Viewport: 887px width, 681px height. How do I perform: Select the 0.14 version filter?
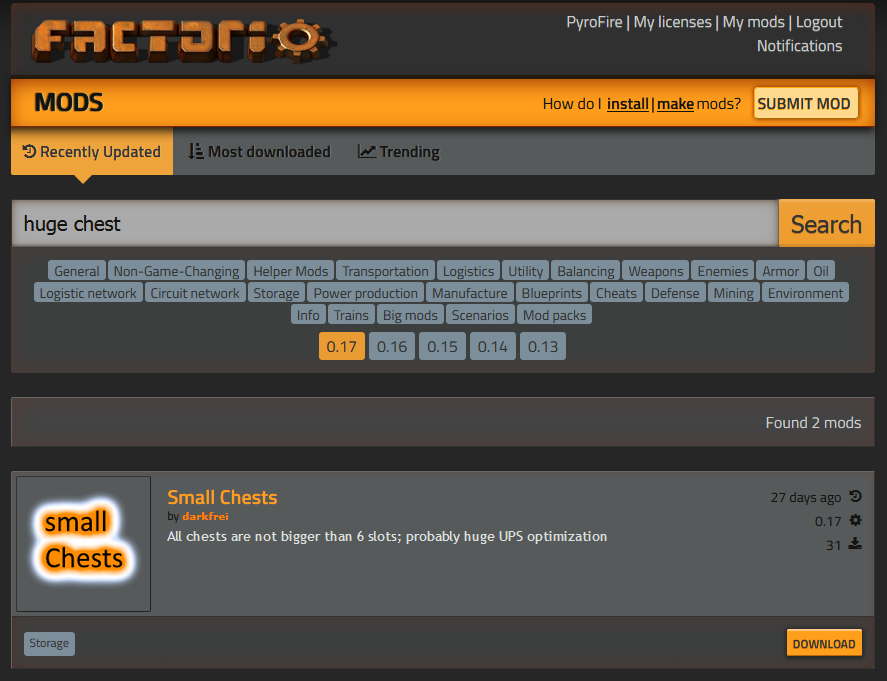493,346
